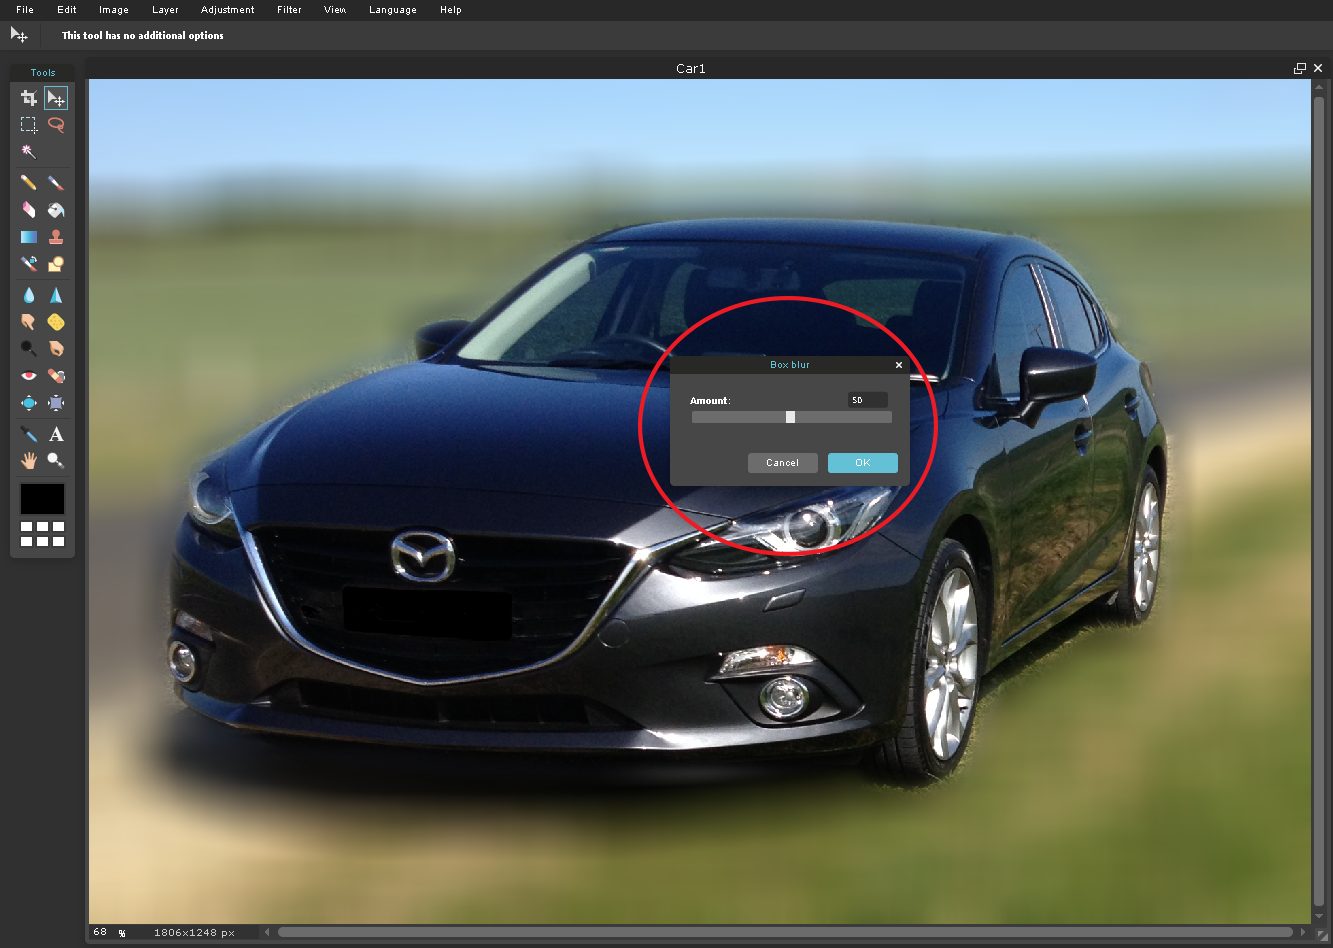Click the Move tool icon in options bar
The height and width of the screenshot is (948, 1333).
(x=19, y=35)
